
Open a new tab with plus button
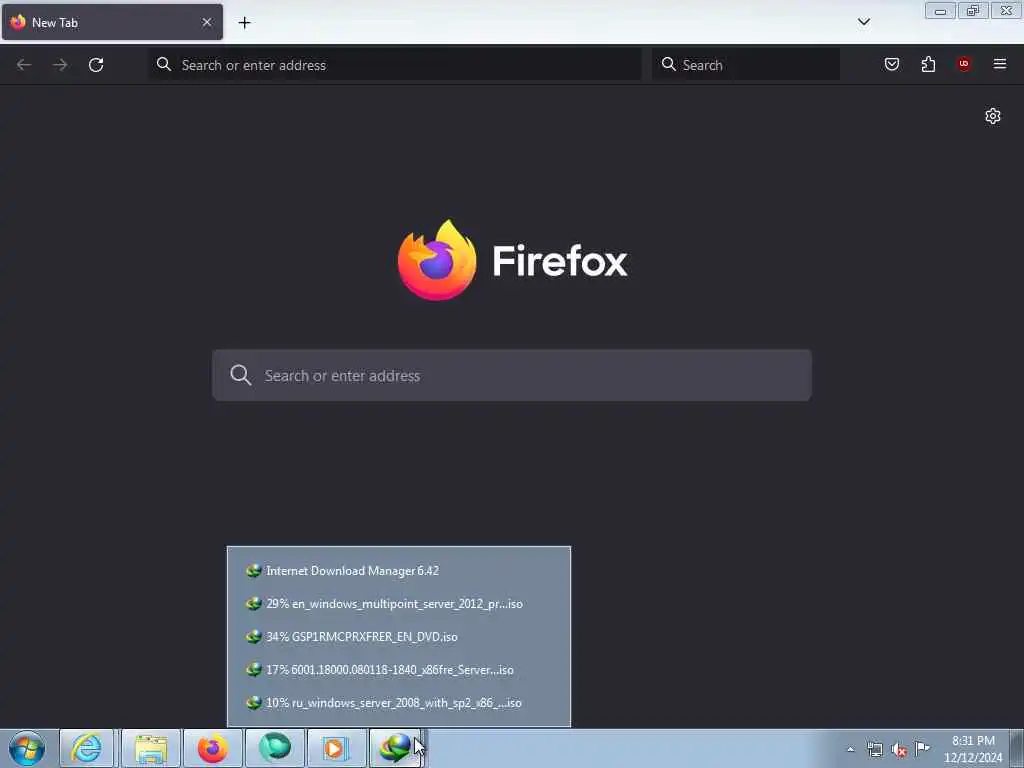(244, 23)
